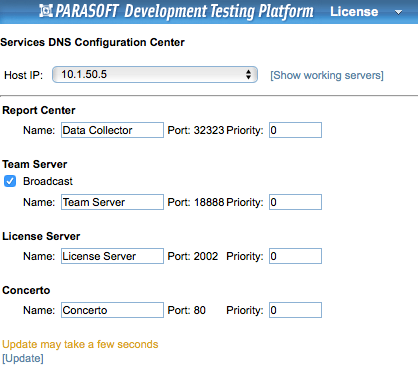Click the Services DNS Configuration Center heading
Image resolution: width=418 pixels, height=372 pixels.
click(92, 42)
